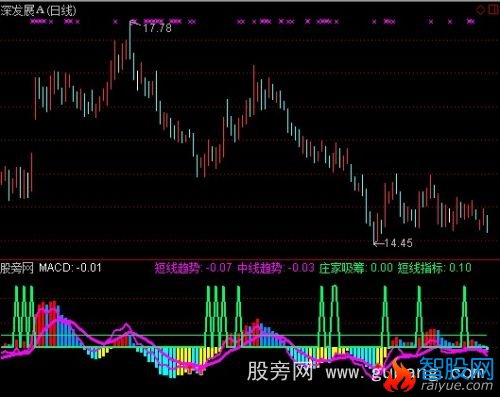
Task: Click the 庄家吸筹: 0.00 indicator value
Action: pos(356,268)
